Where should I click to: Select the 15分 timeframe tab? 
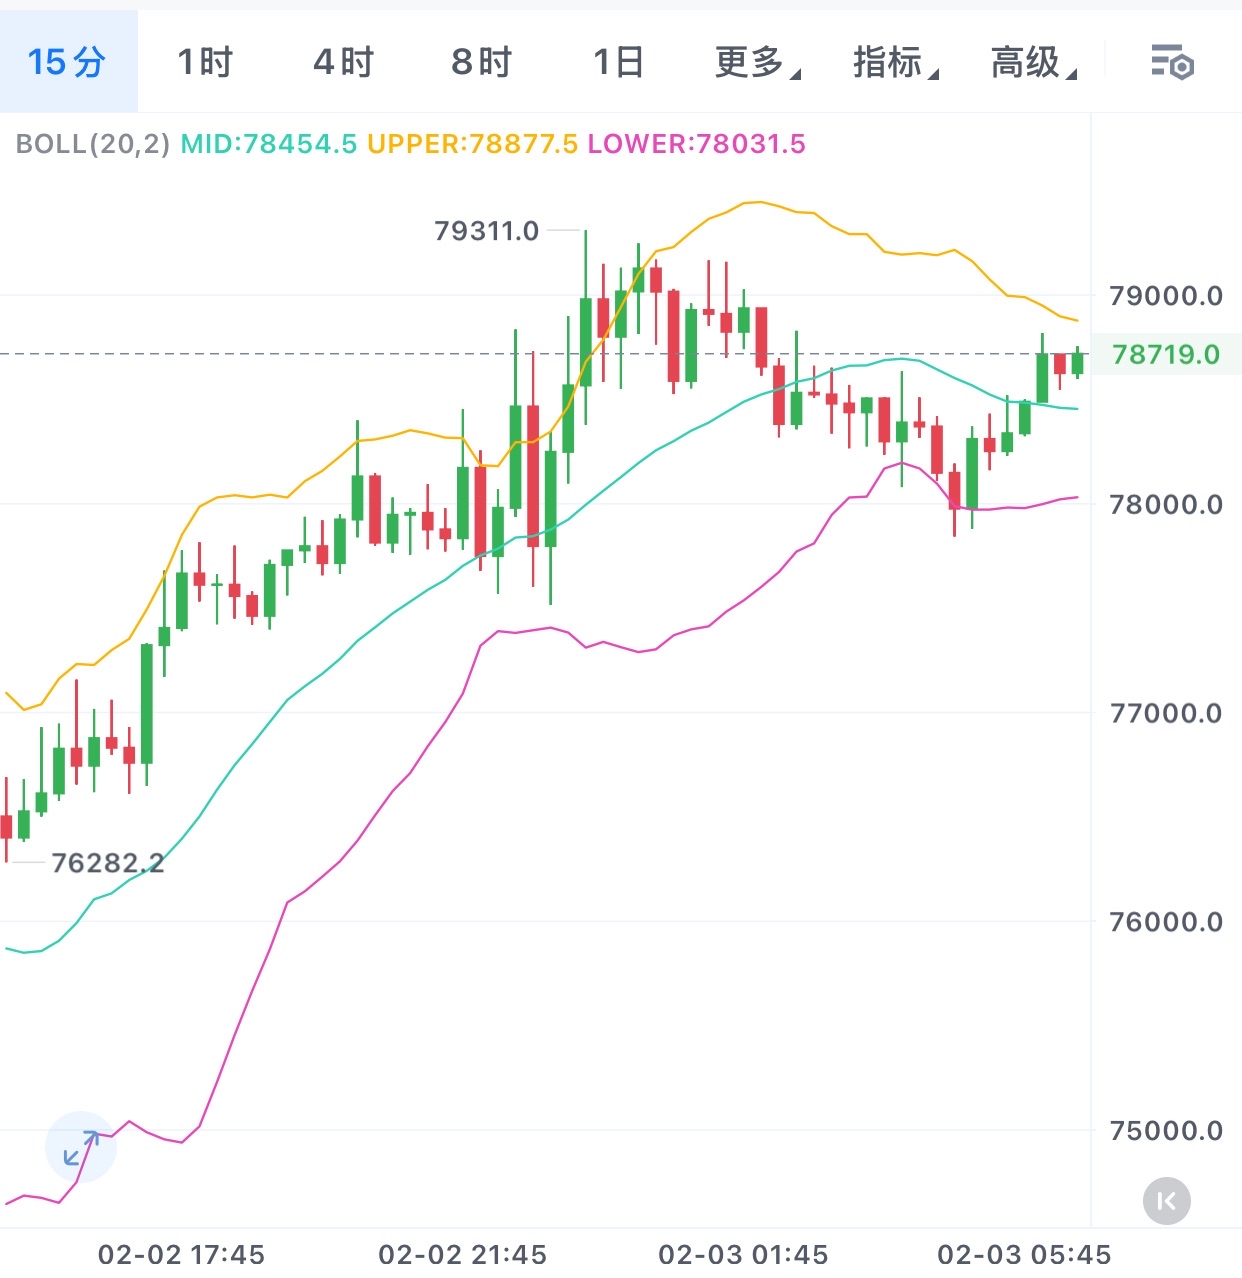pos(67,62)
